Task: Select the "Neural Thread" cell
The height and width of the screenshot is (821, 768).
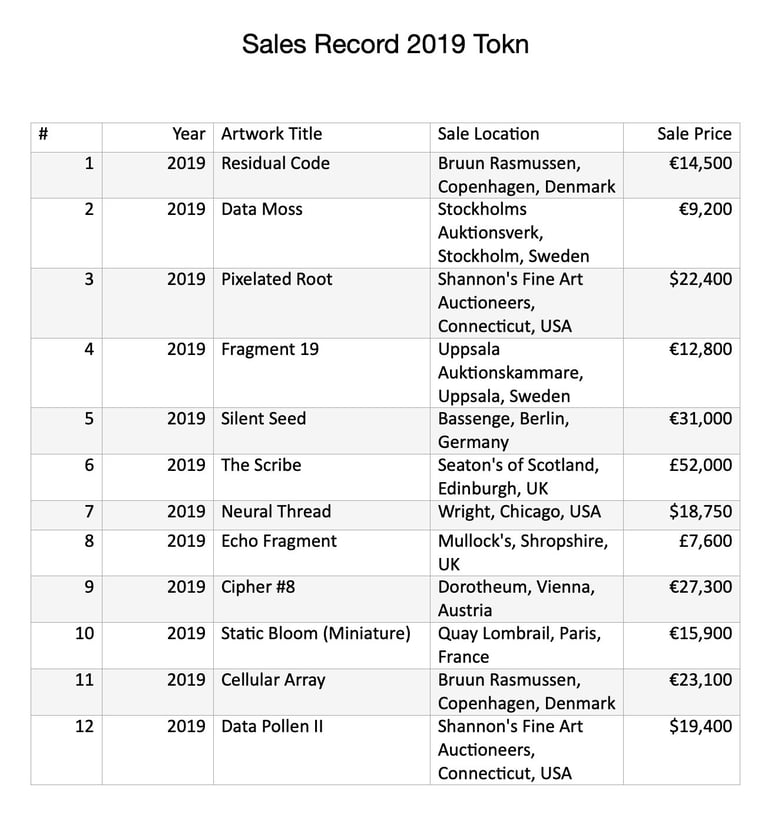Action: click(x=276, y=511)
